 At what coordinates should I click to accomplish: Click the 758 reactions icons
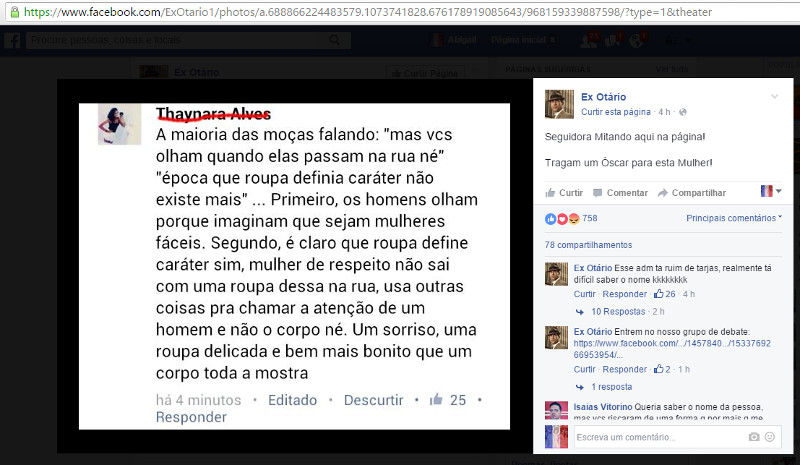point(563,219)
